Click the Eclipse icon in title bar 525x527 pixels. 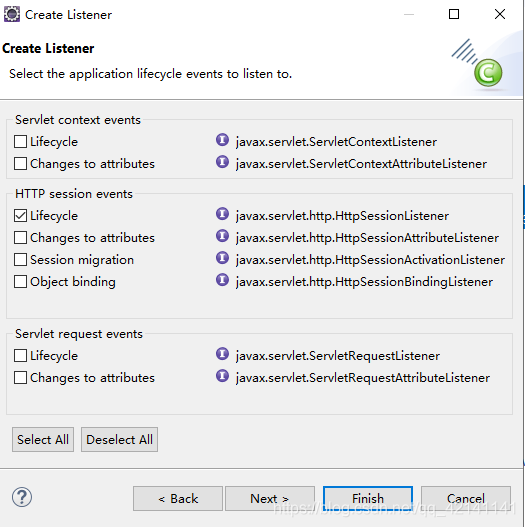(x=12, y=14)
